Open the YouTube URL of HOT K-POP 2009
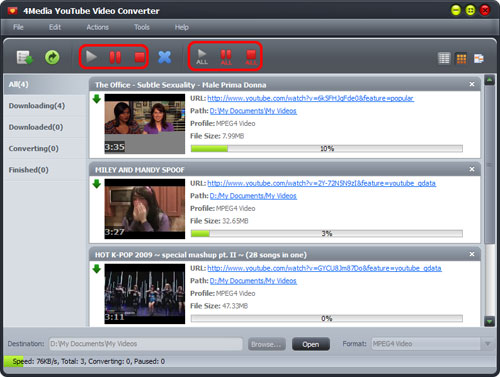The width and height of the screenshot is (500, 377). (x=324, y=268)
